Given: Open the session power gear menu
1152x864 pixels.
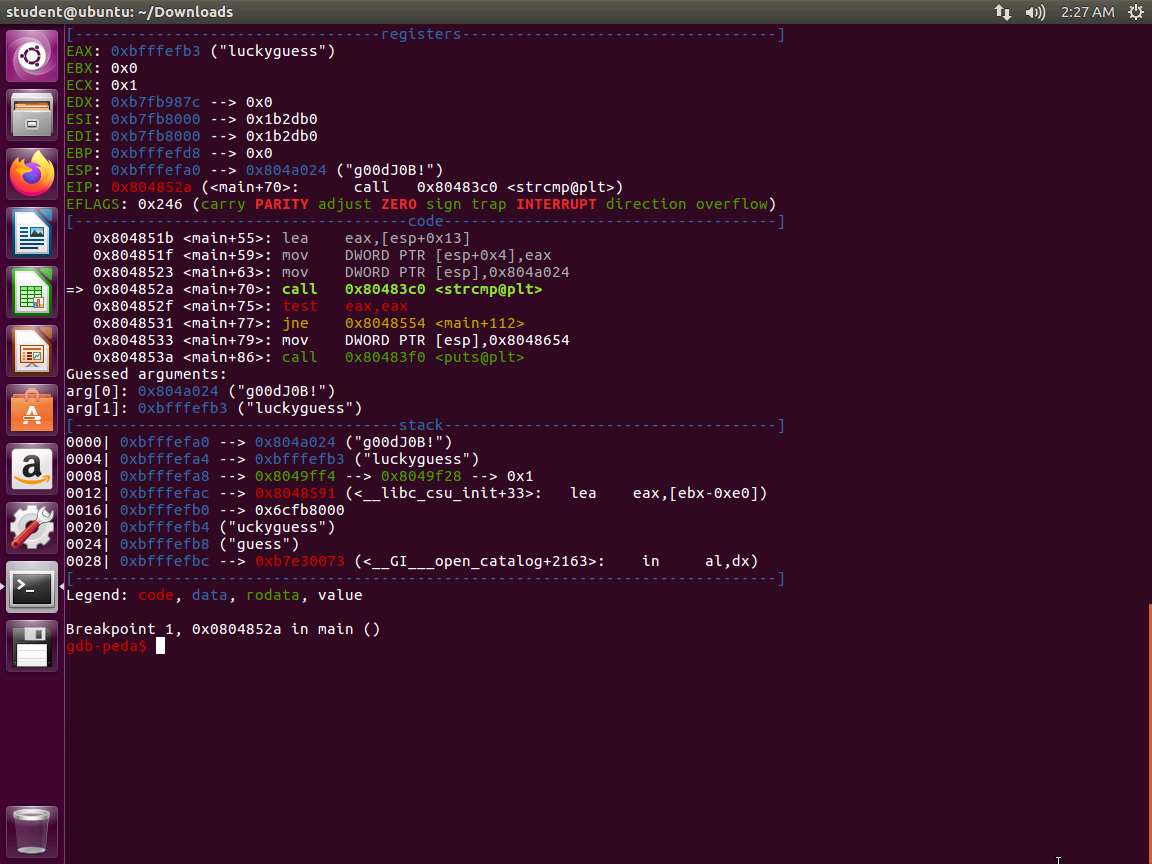Looking at the screenshot, I should click(x=1135, y=12).
